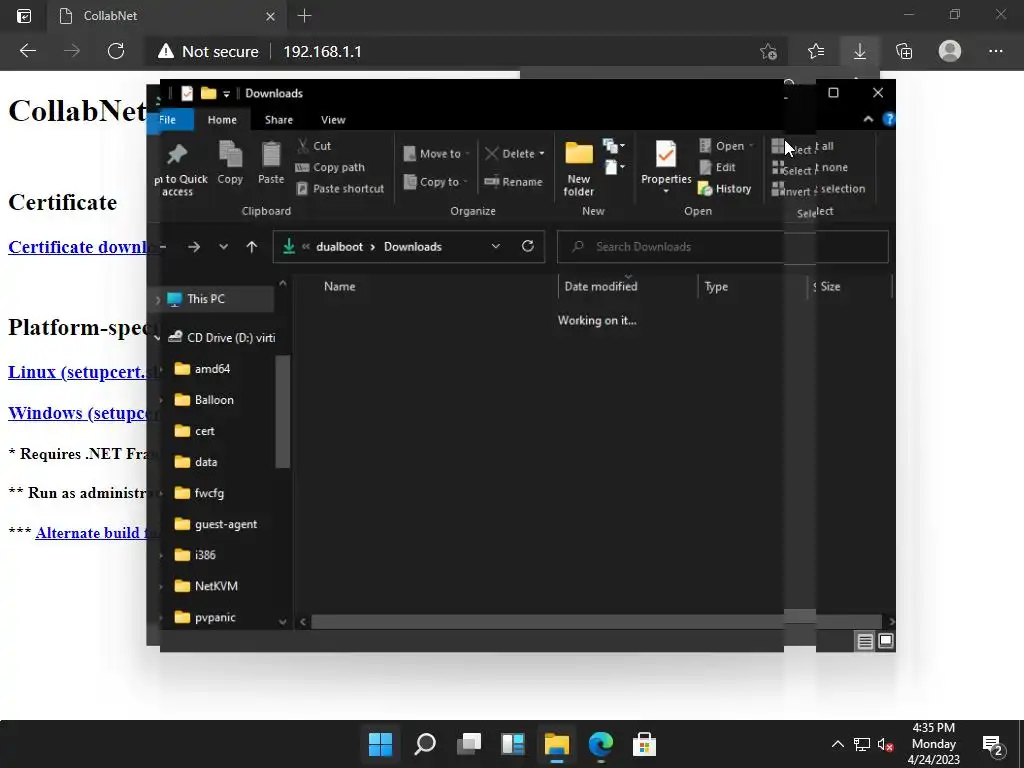The width and height of the screenshot is (1024, 768).
Task: Select the data folder in tree
Action: 196,462
